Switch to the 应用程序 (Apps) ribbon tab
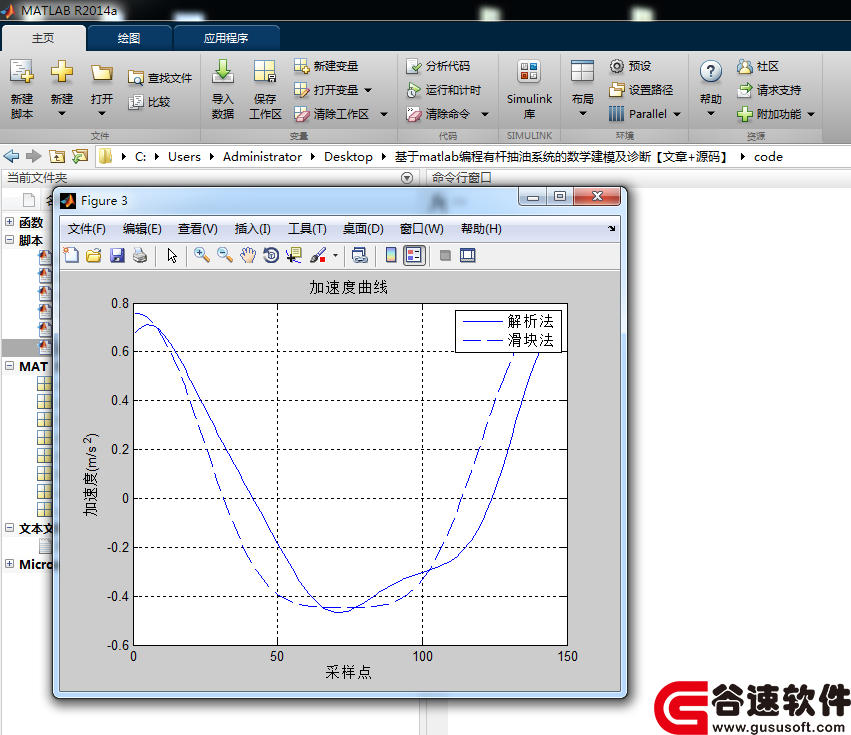851x735 pixels. pyautogui.click(x=226, y=38)
